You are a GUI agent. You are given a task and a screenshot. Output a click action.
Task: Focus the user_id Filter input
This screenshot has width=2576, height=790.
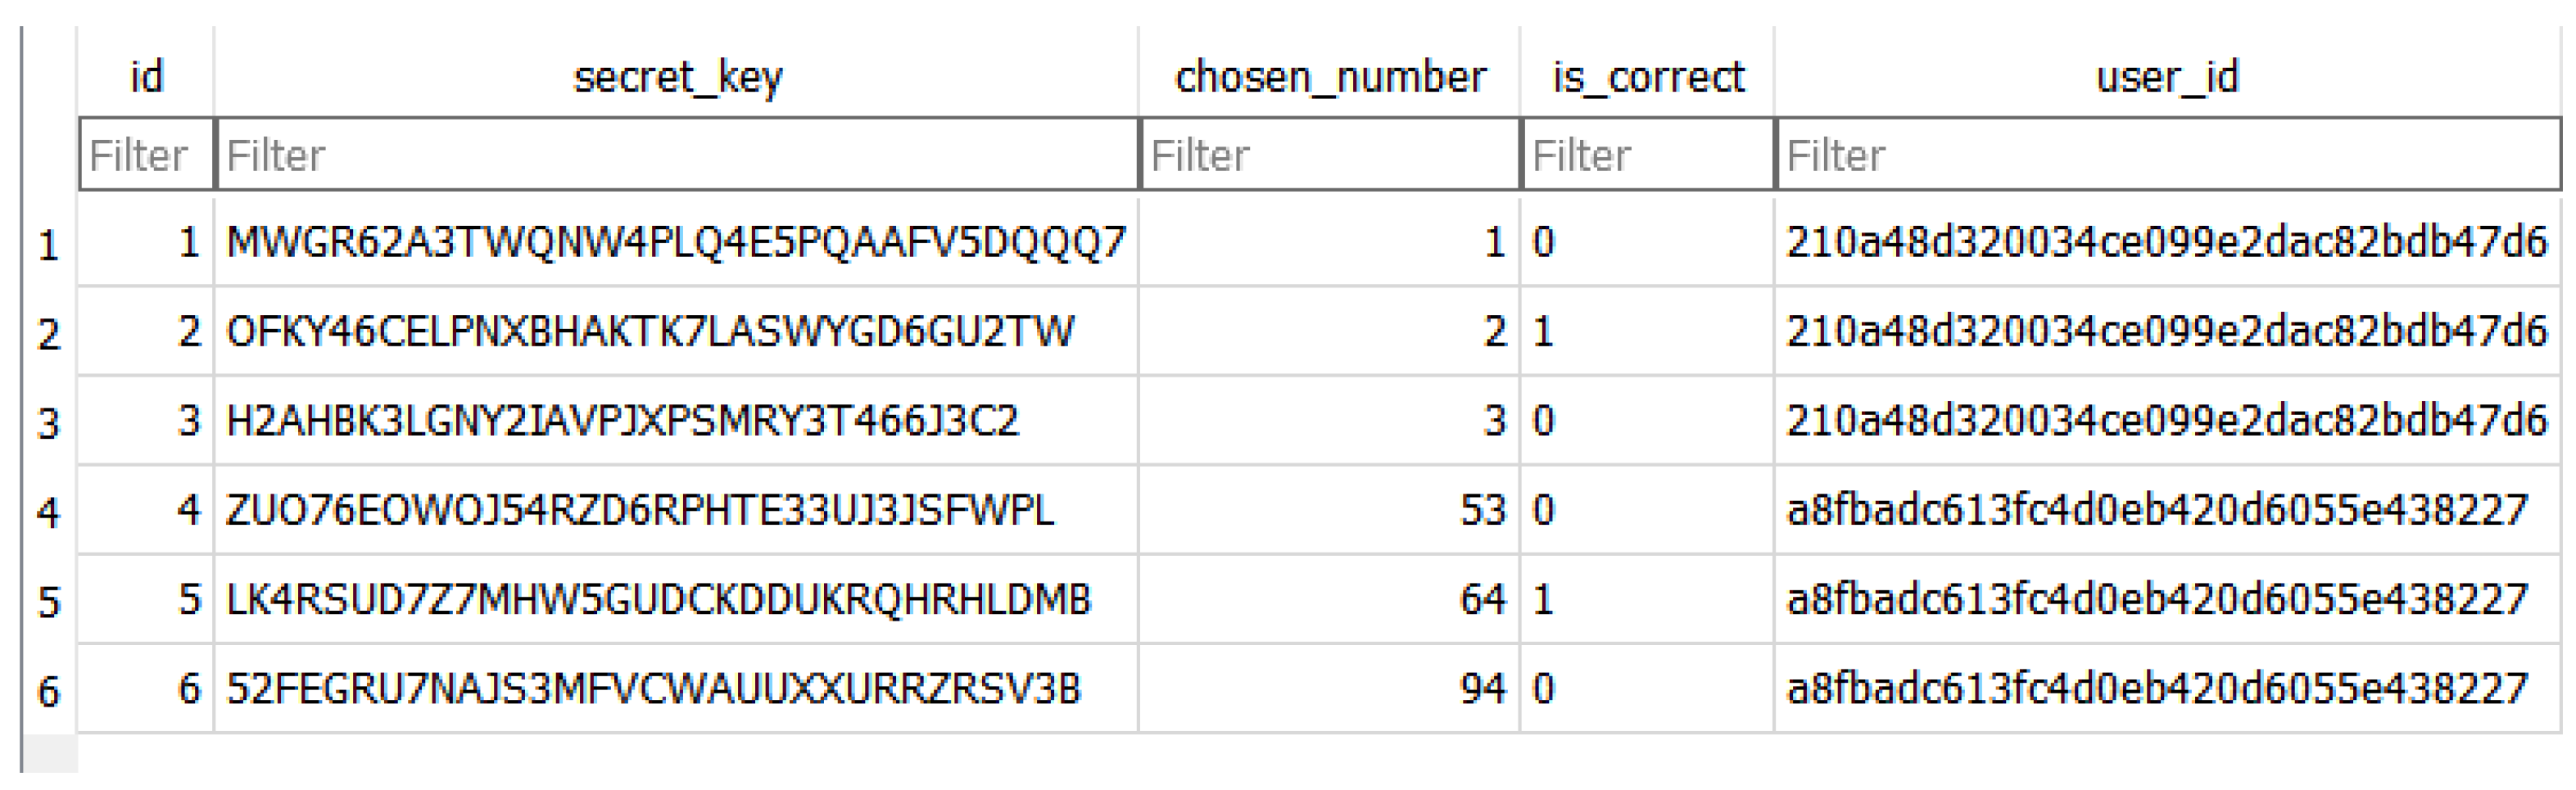(2167, 155)
